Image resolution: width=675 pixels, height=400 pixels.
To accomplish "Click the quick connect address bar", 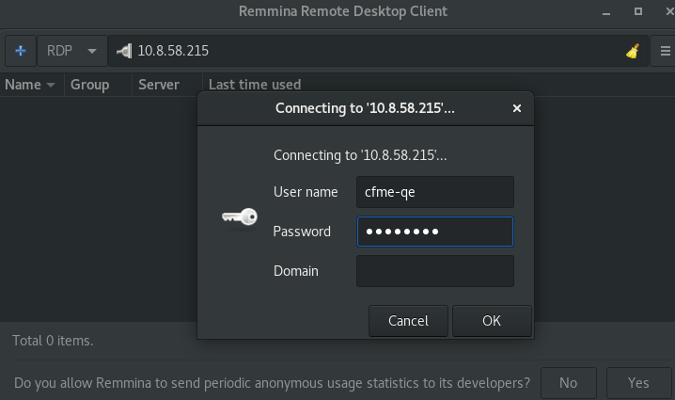I will 370,51.
